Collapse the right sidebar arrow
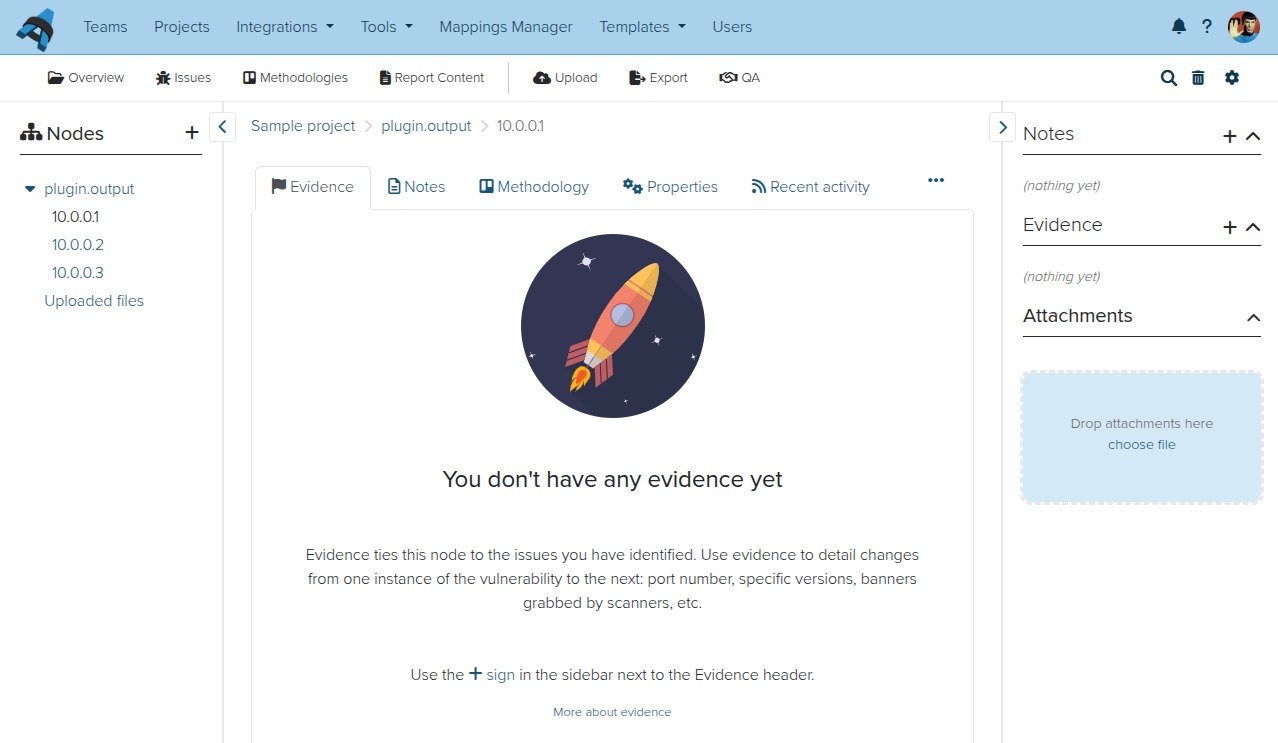Screen dimensions: 1278x743 click(x=1003, y=127)
